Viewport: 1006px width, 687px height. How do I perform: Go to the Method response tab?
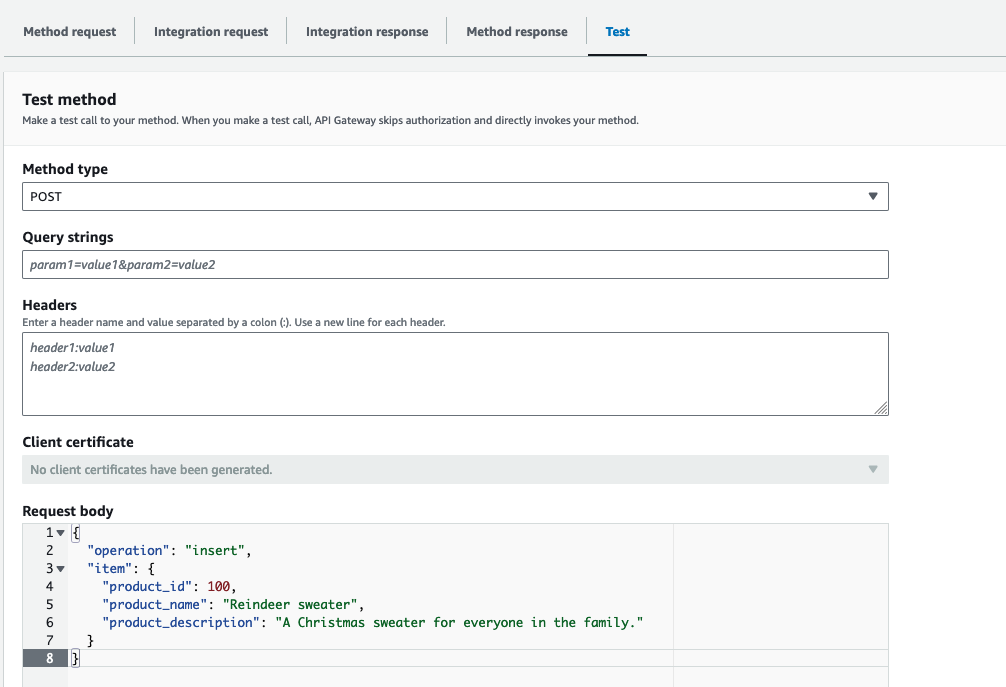pyautogui.click(x=517, y=32)
